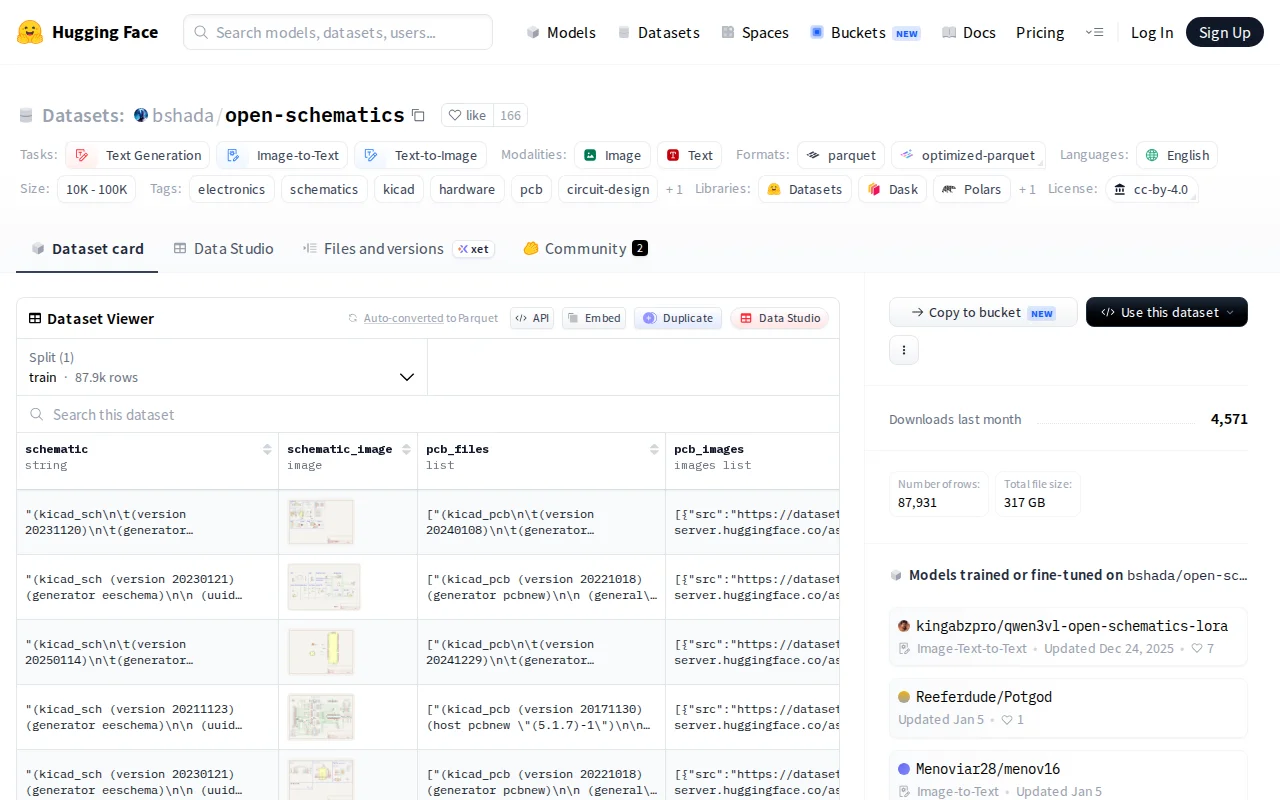
Task: Switch to the Files and versions tab
Action: (398, 248)
